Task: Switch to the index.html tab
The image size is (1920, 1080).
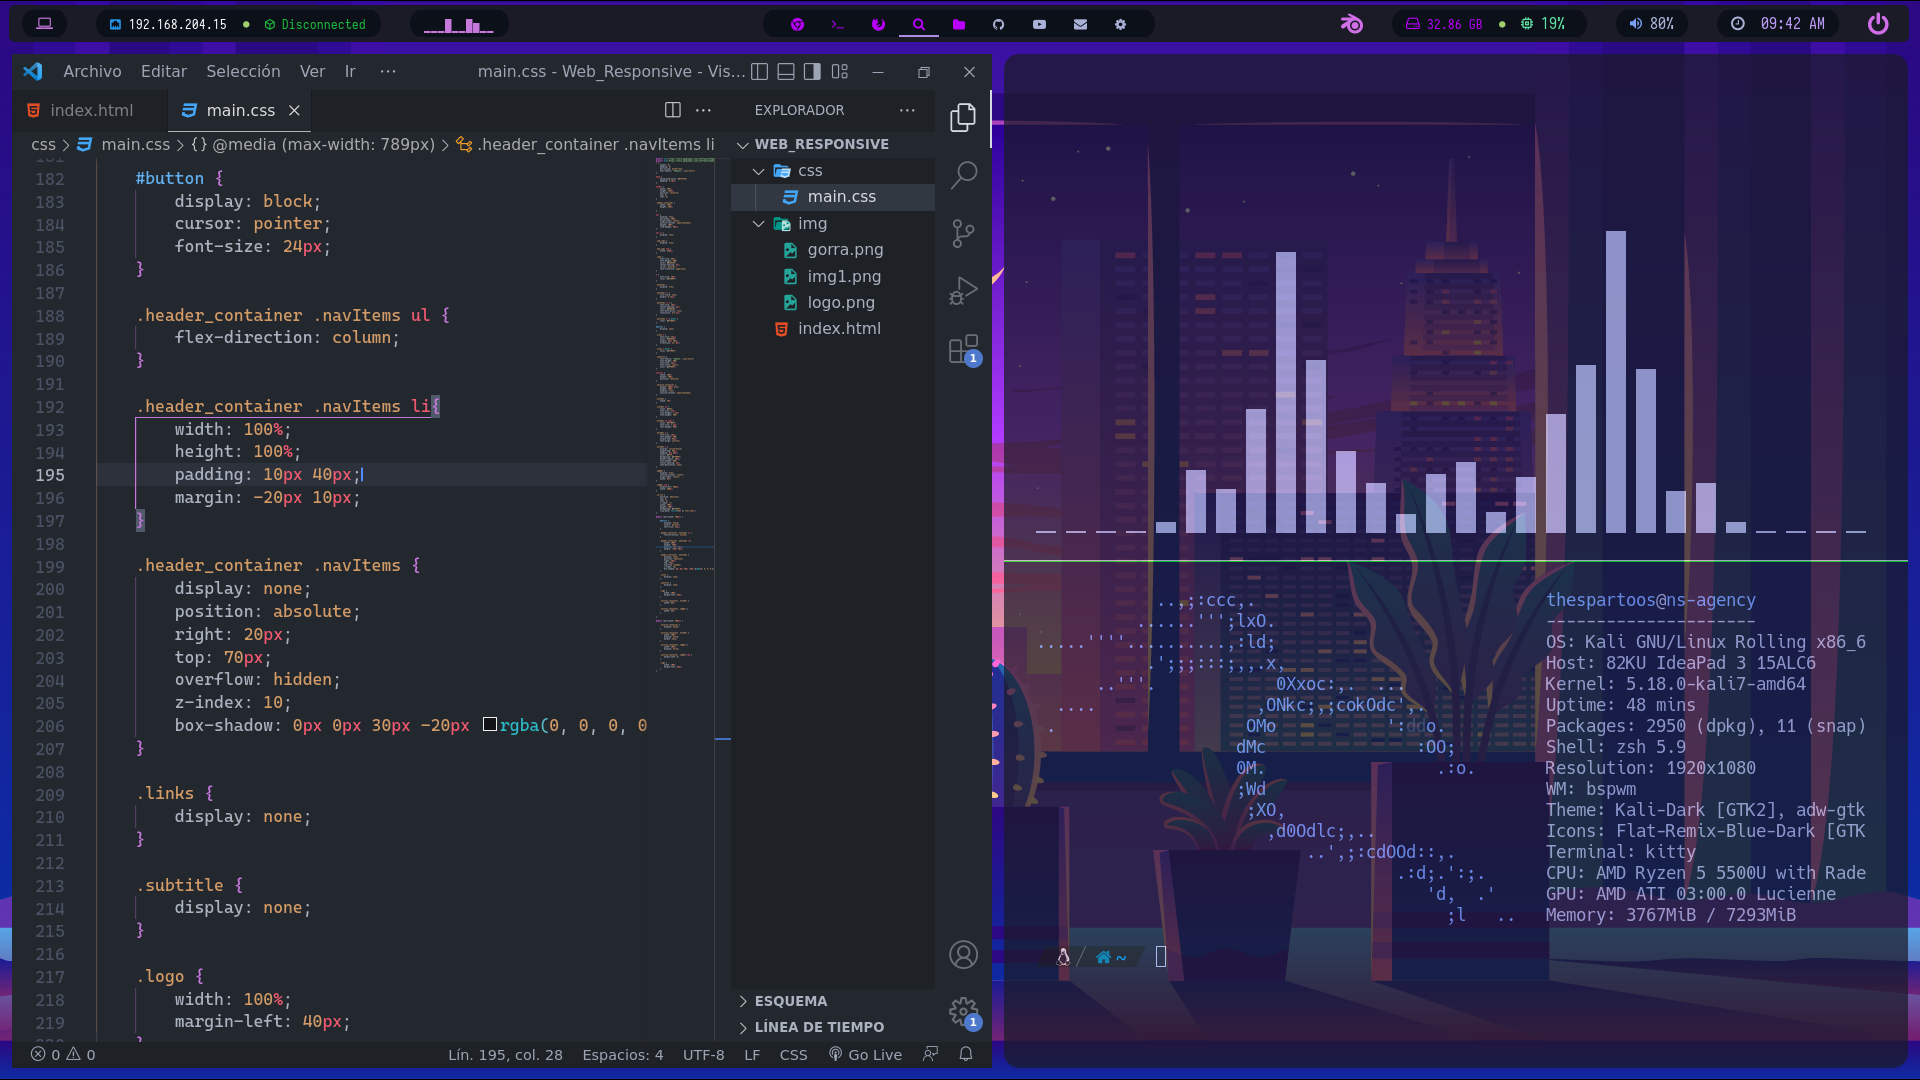Action: click(x=90, y=110)
